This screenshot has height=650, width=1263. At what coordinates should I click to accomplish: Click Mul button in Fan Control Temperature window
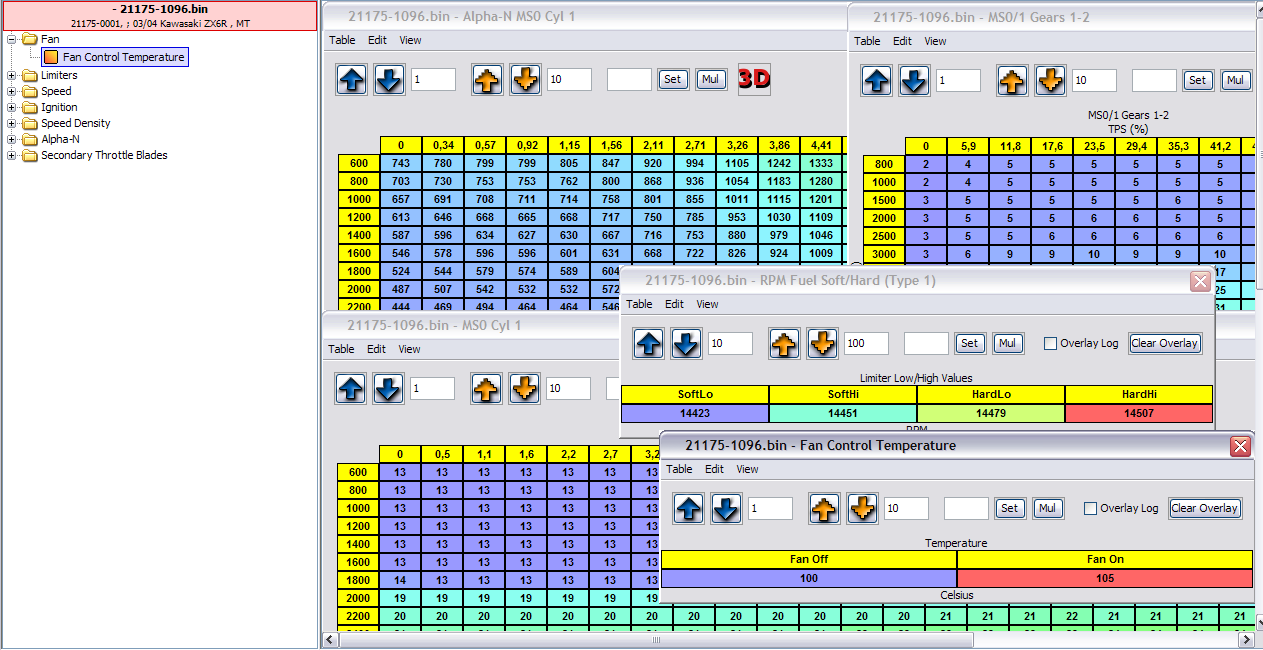(x=1047, y=508)
